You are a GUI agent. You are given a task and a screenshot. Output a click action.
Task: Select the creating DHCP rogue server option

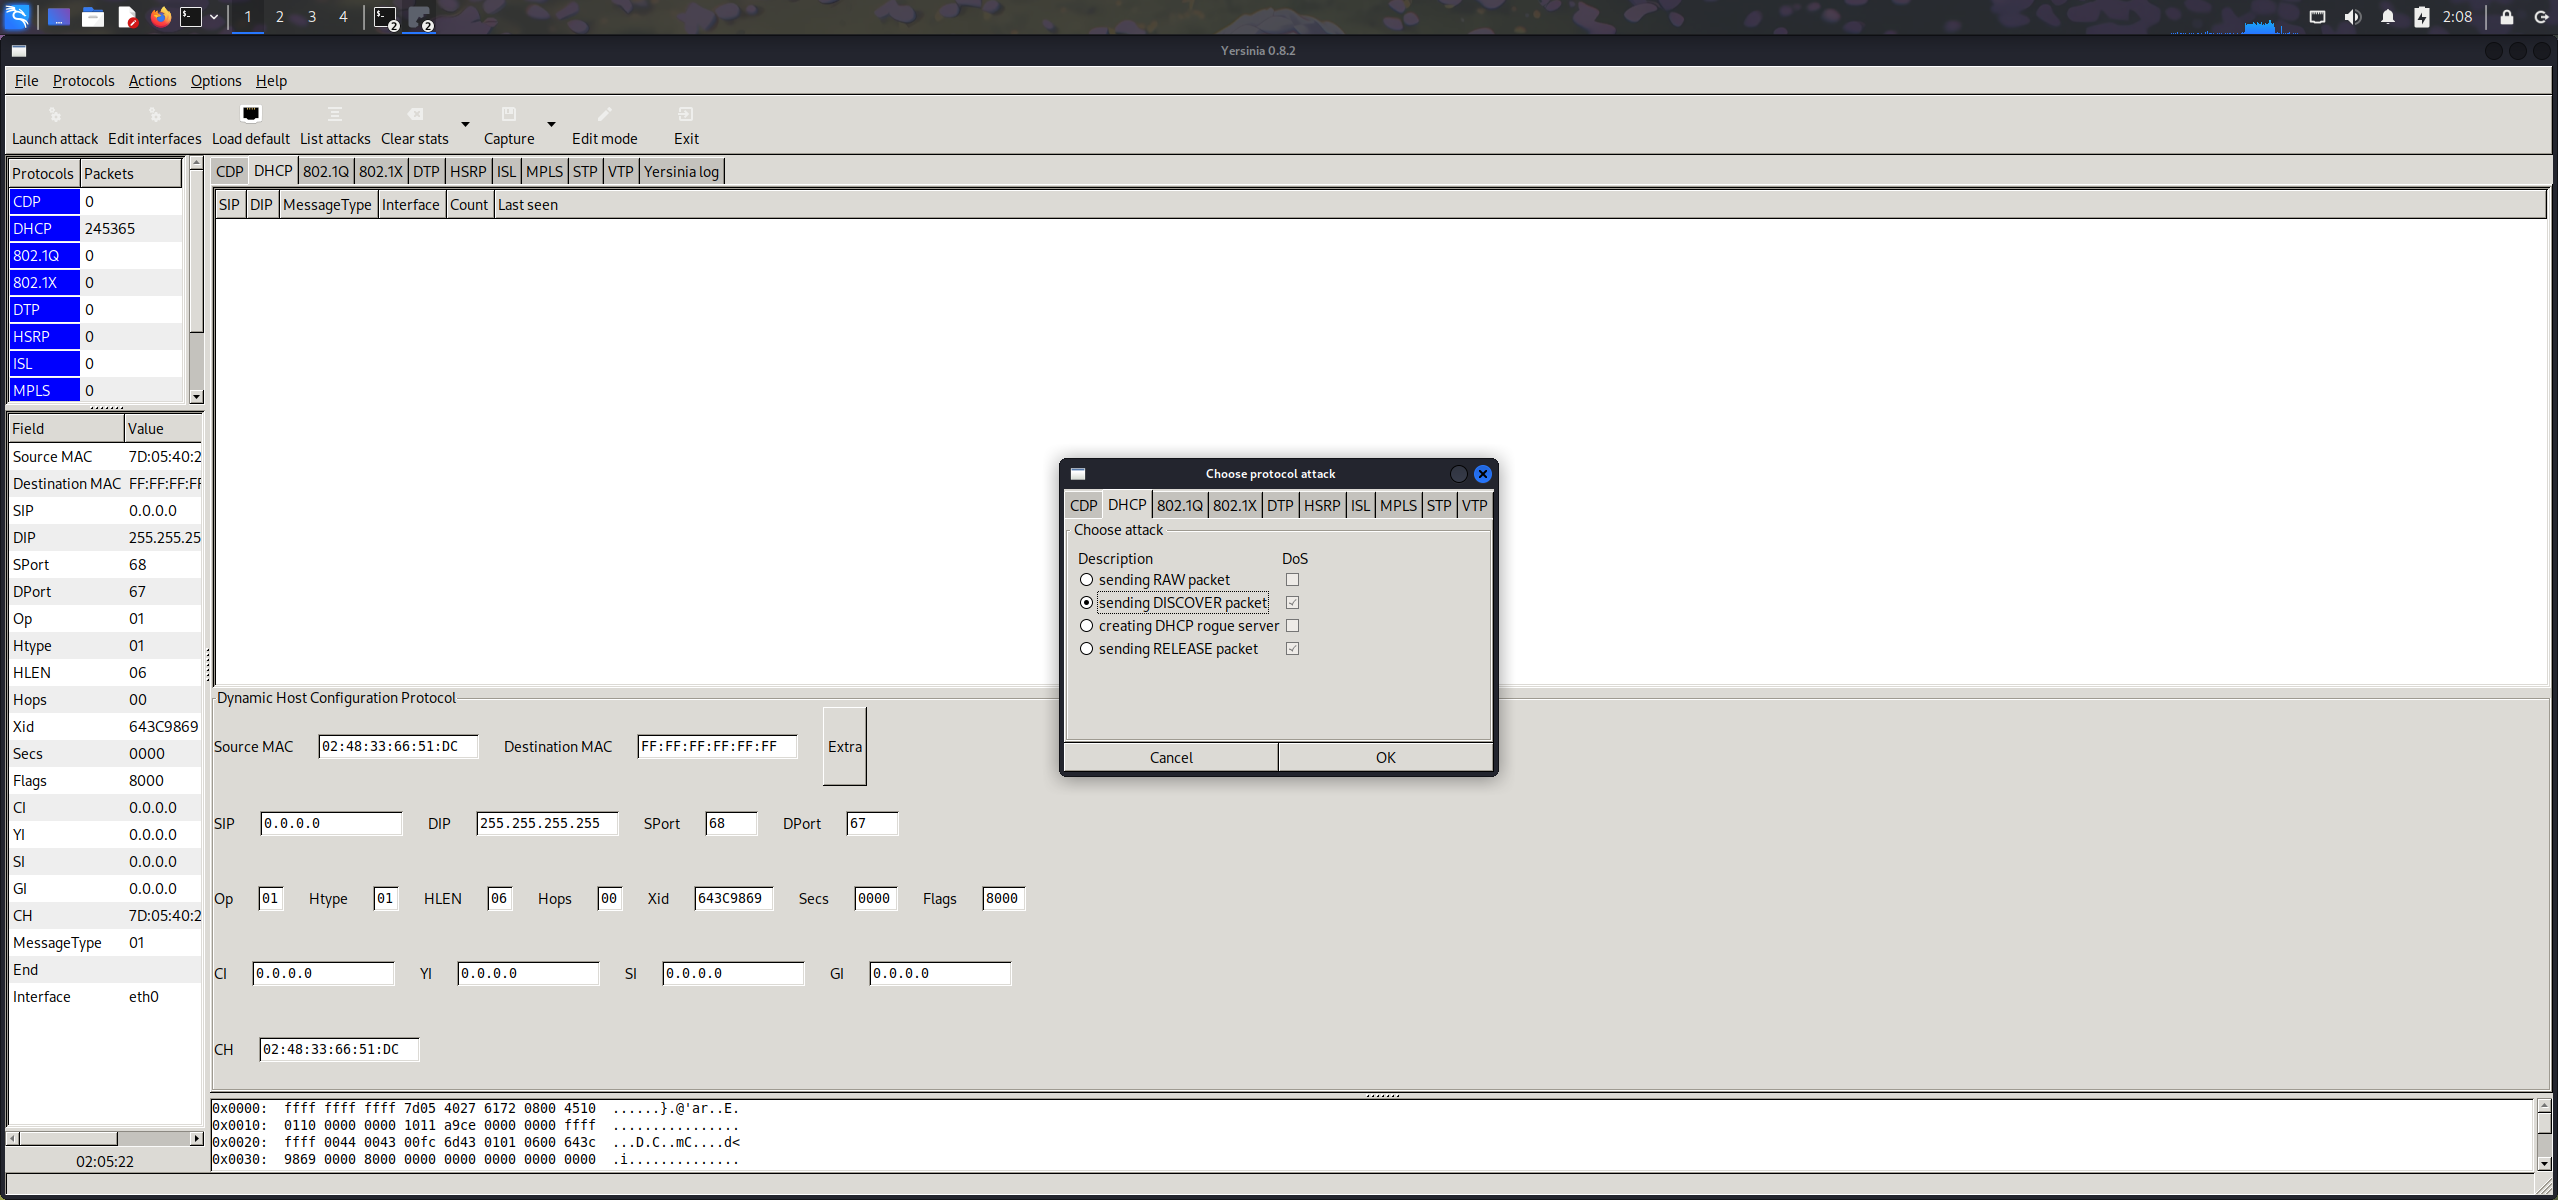(1086, 626)
